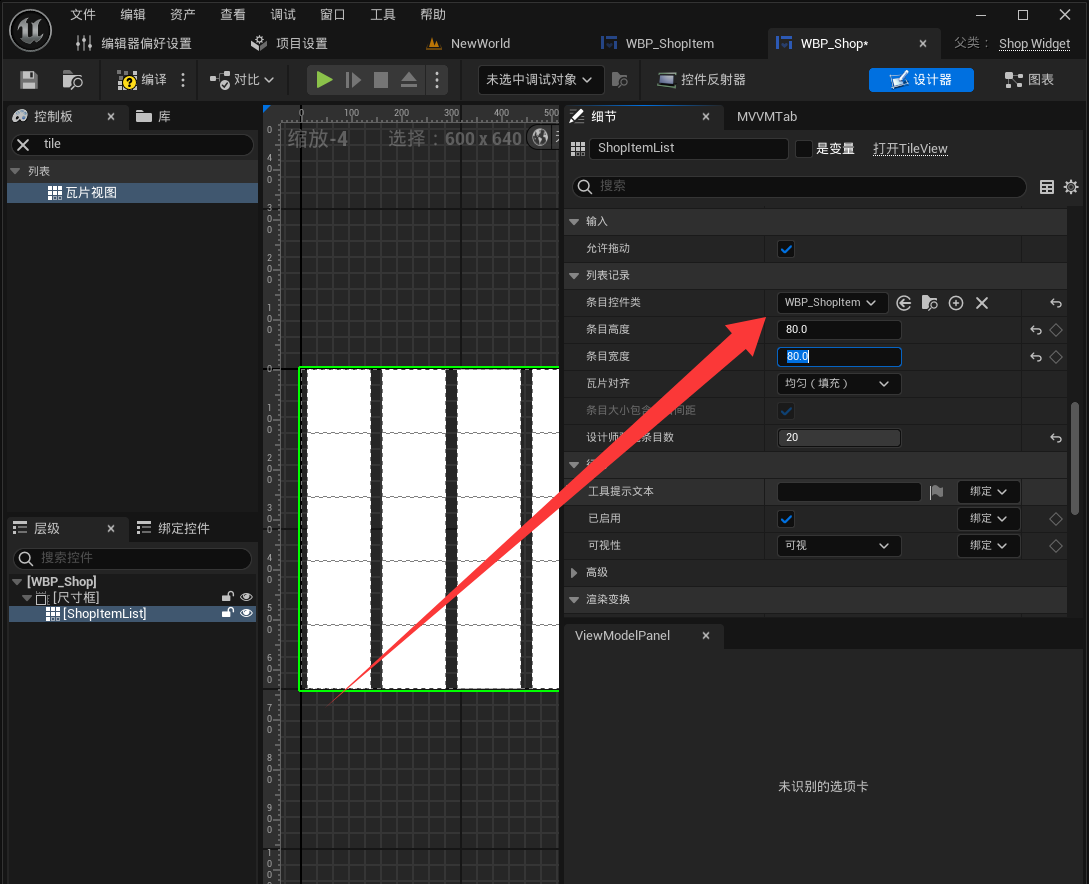Collapse the 输入 input section
This screenshot has height=884, width=1089.
tap(574, 222)
